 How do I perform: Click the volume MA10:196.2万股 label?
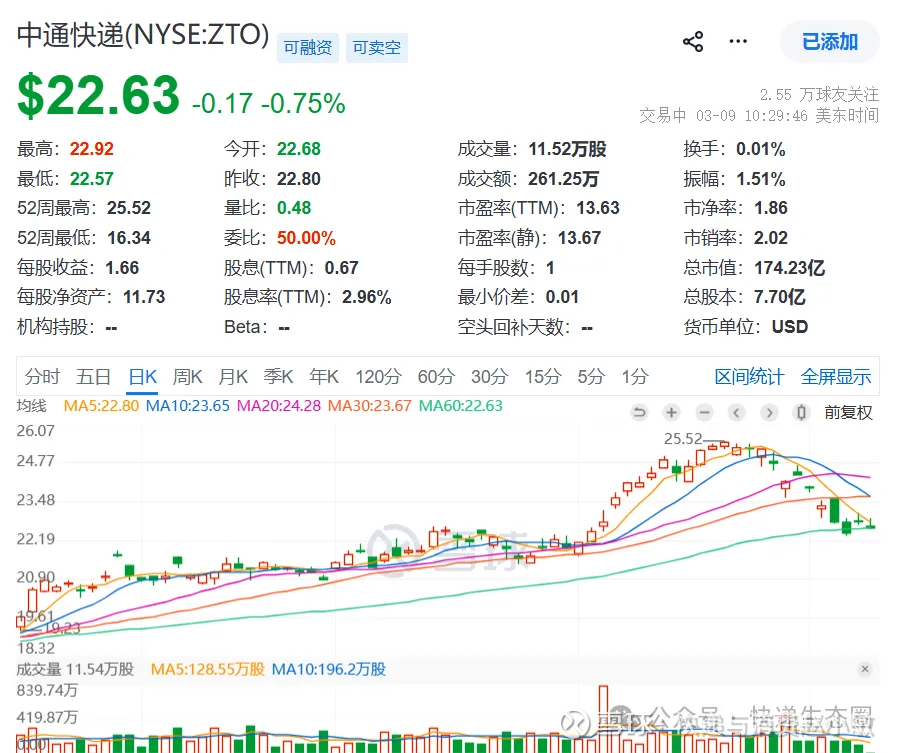click(329, 669)
